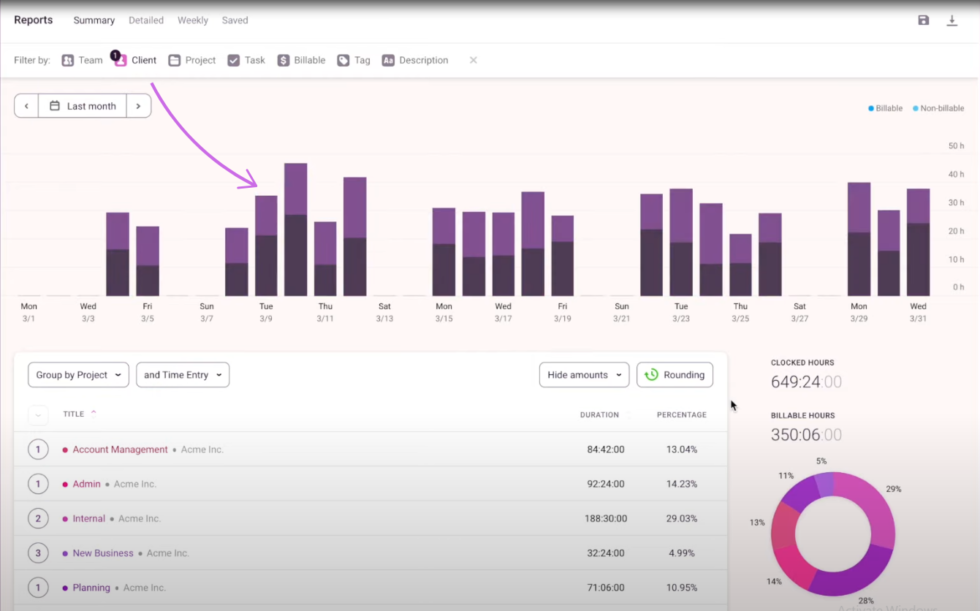Click the Rounding button

pyautogui.click(x=674, y=374)
